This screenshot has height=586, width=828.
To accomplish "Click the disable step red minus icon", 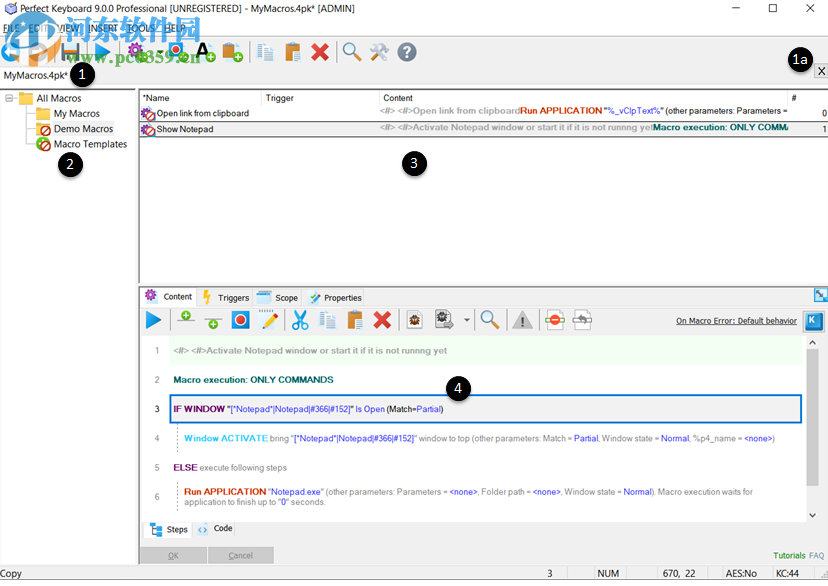I will (554, 320).
